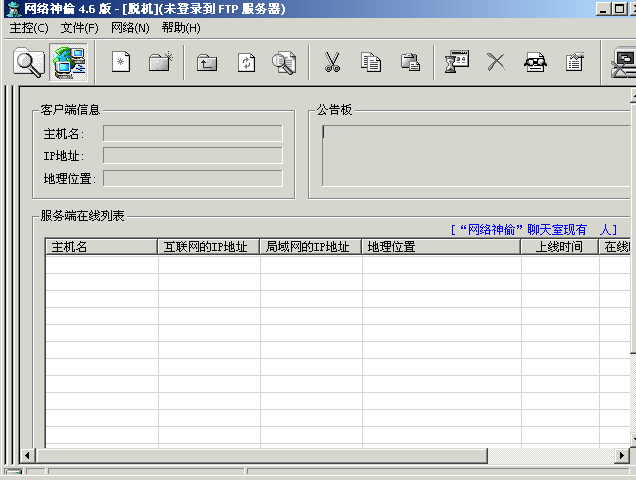The image size is (636, 480).
Task: Create a new folder via toolbar icon
Action: click(160, 62)
